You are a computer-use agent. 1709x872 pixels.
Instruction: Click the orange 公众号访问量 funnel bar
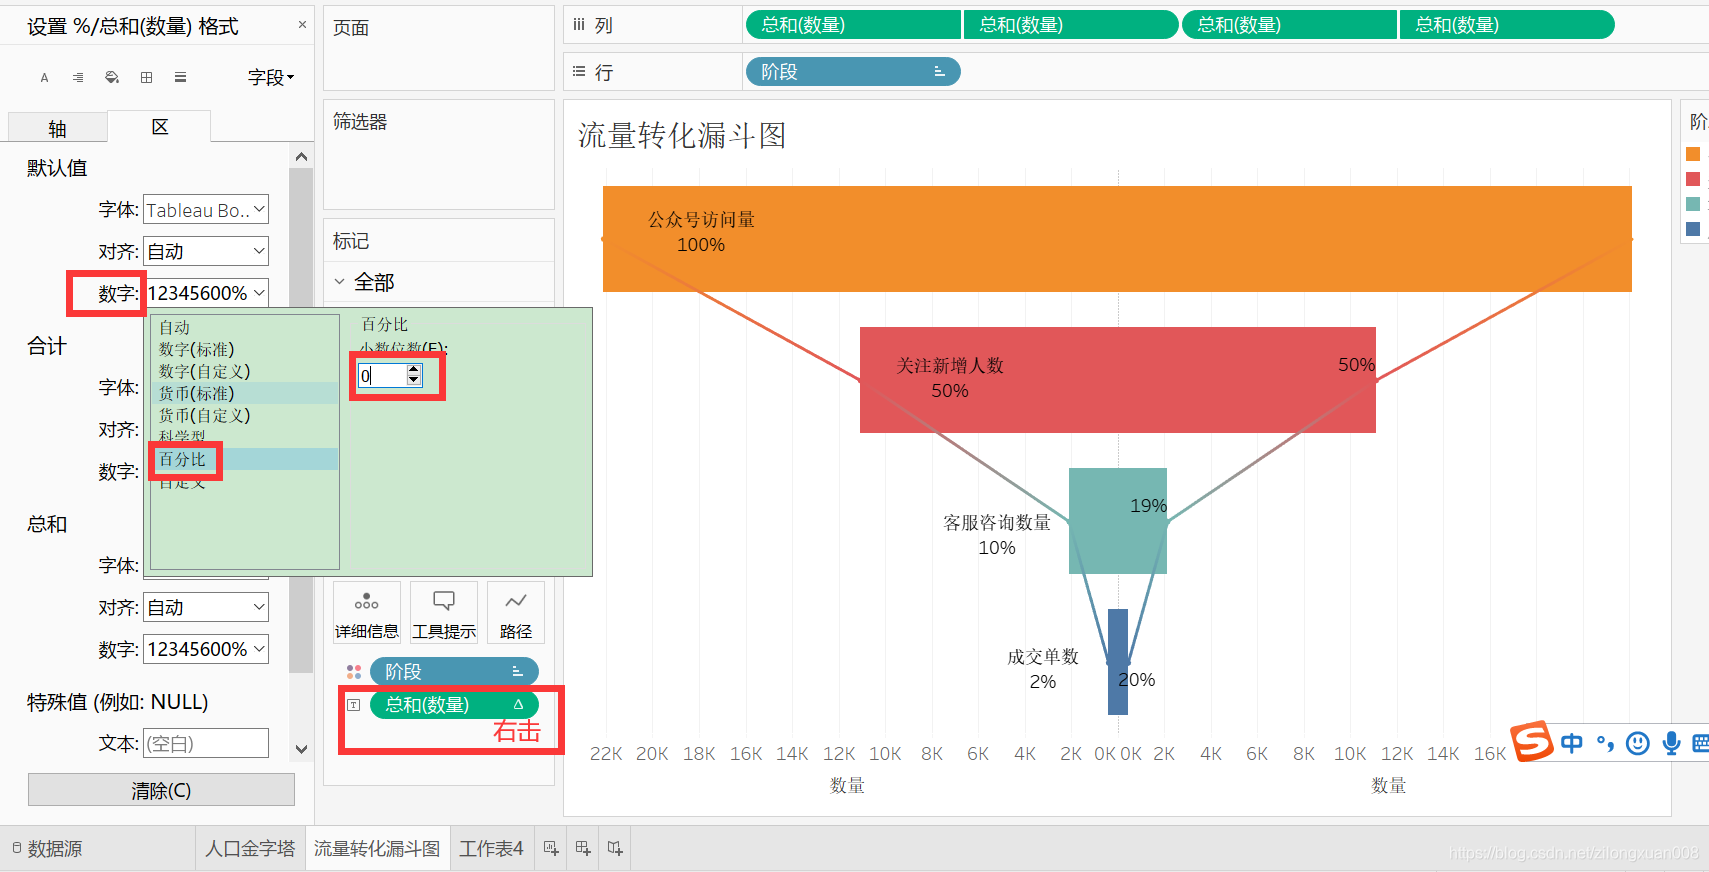[x=1117, y=239]
